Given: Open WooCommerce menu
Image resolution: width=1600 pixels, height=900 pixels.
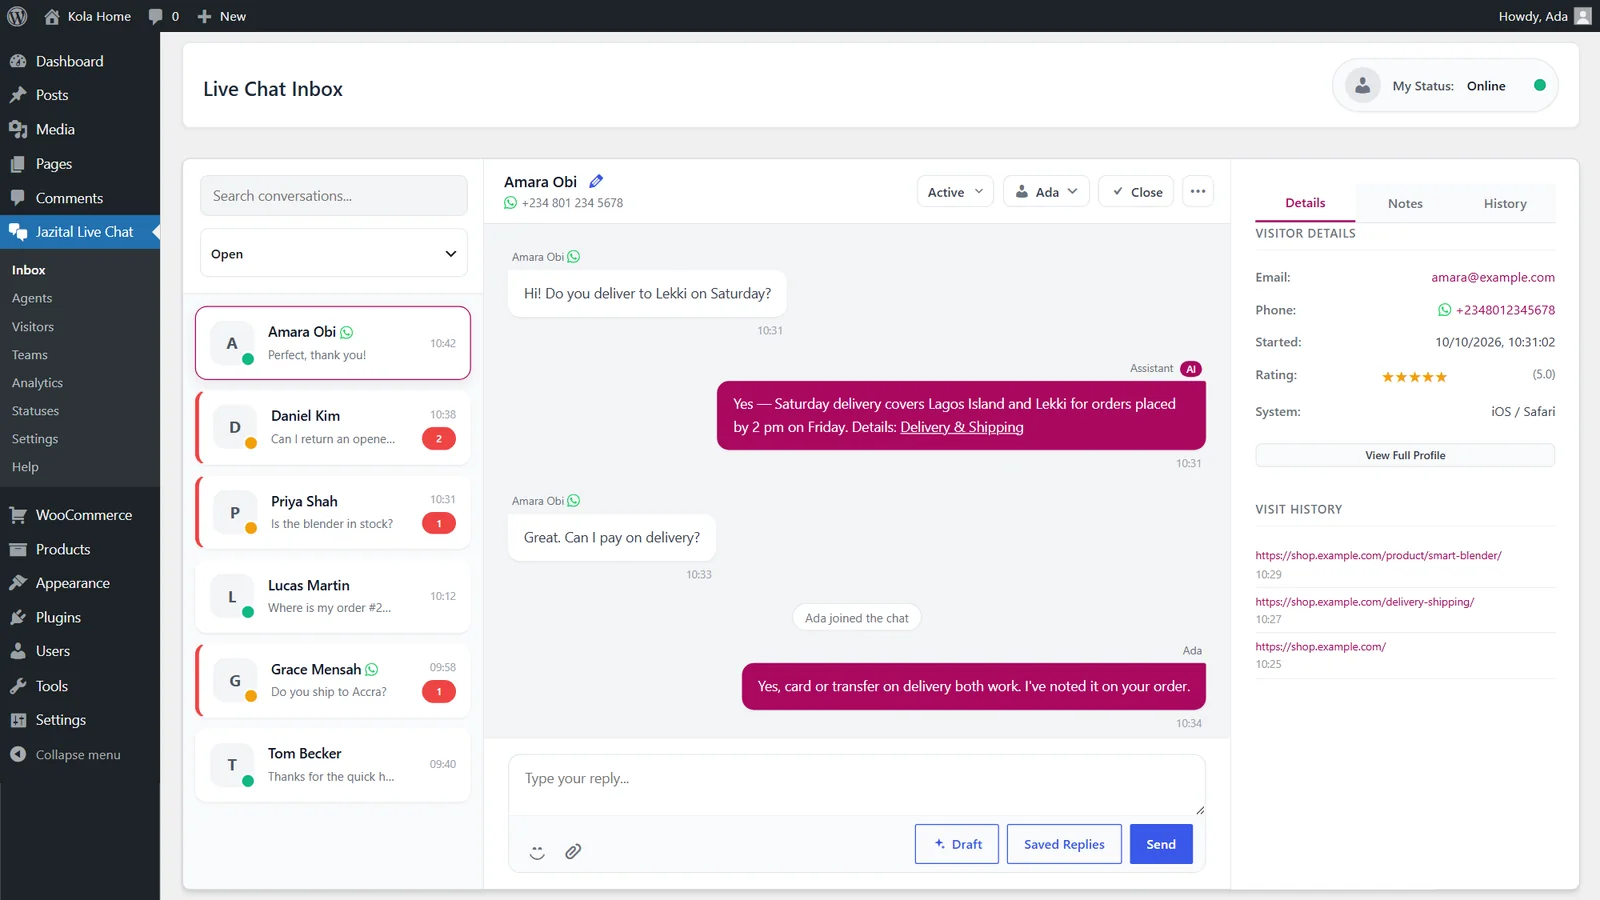Looking at the screenshot, I should [80, 515].
